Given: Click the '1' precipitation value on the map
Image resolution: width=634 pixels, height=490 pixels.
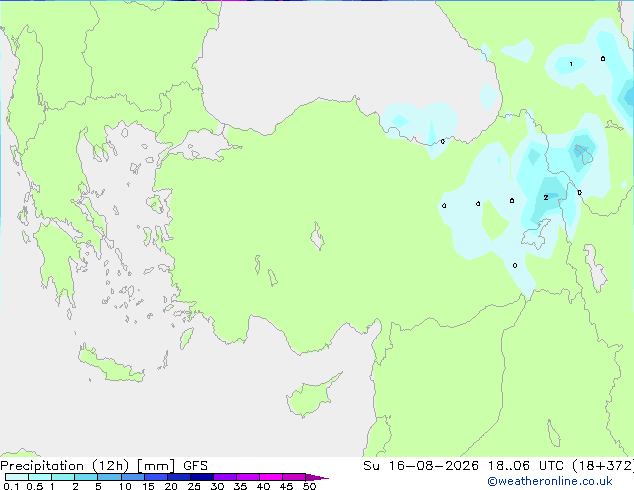Looking at the screenshot, I should pos(571,64).
